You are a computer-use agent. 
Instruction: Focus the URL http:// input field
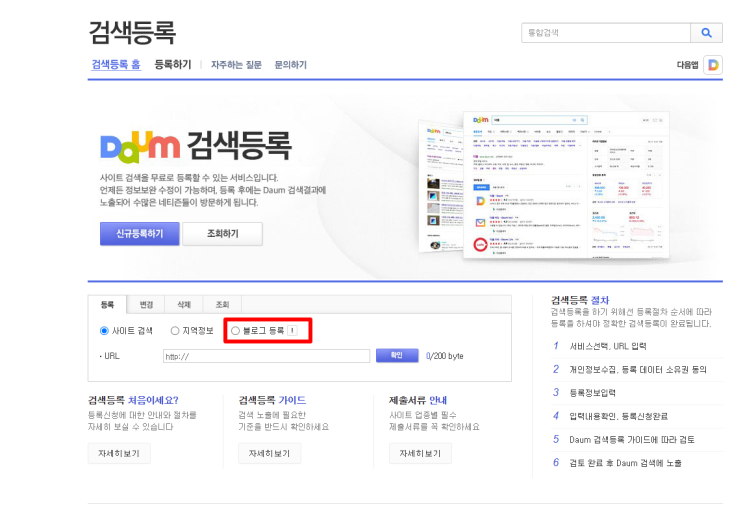[266, 356]
